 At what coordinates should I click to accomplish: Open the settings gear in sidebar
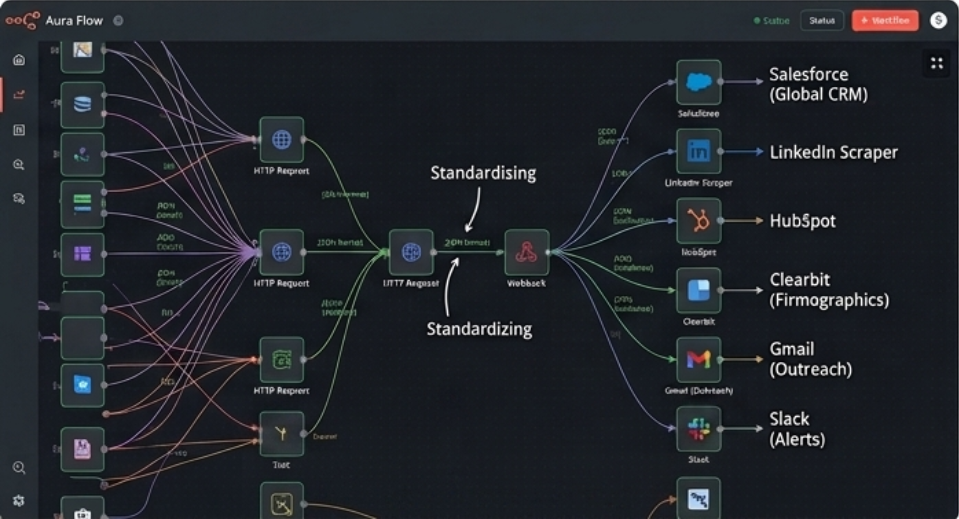coord(19,501)
